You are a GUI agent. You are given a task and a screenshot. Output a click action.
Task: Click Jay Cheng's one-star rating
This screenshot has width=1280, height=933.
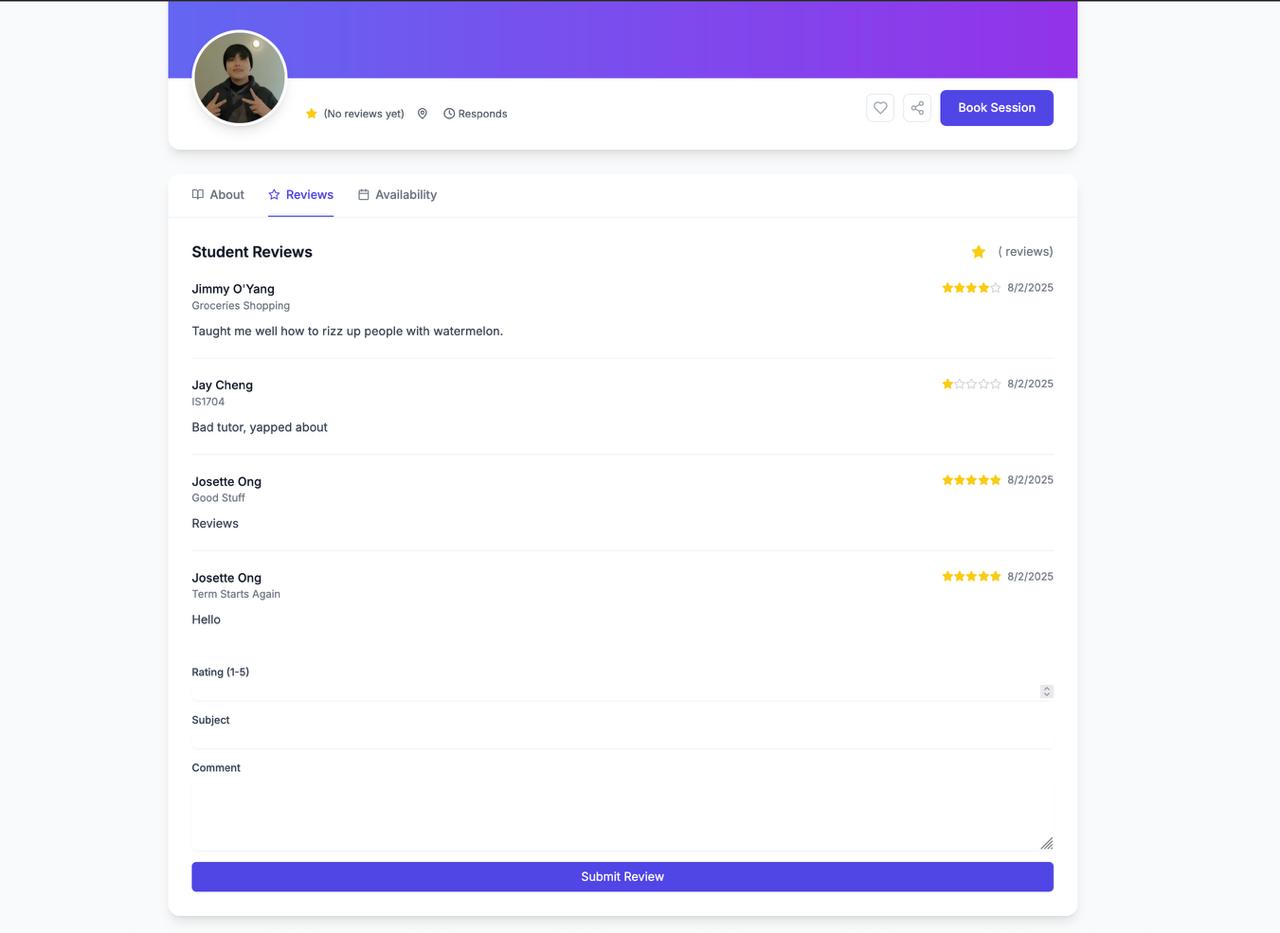pos(971,384)
